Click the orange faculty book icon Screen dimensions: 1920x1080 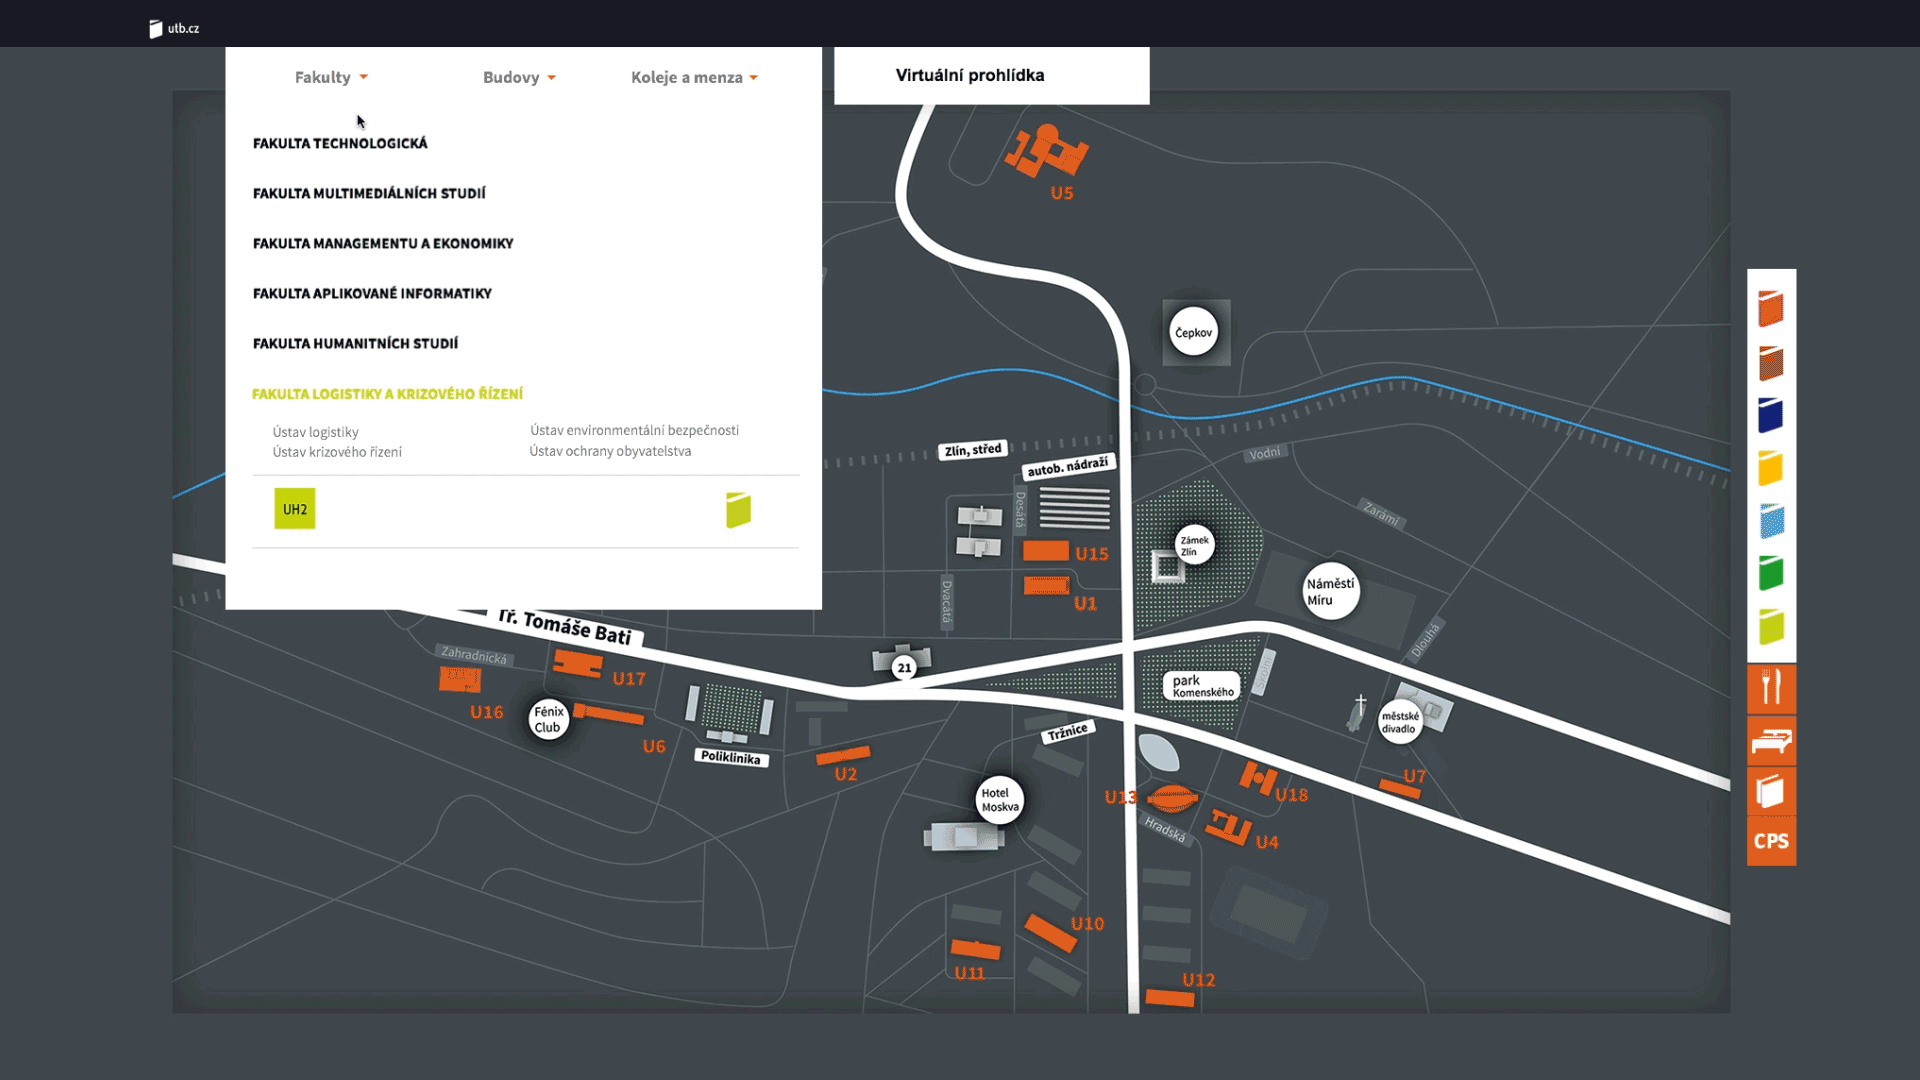coord(1771,308)
